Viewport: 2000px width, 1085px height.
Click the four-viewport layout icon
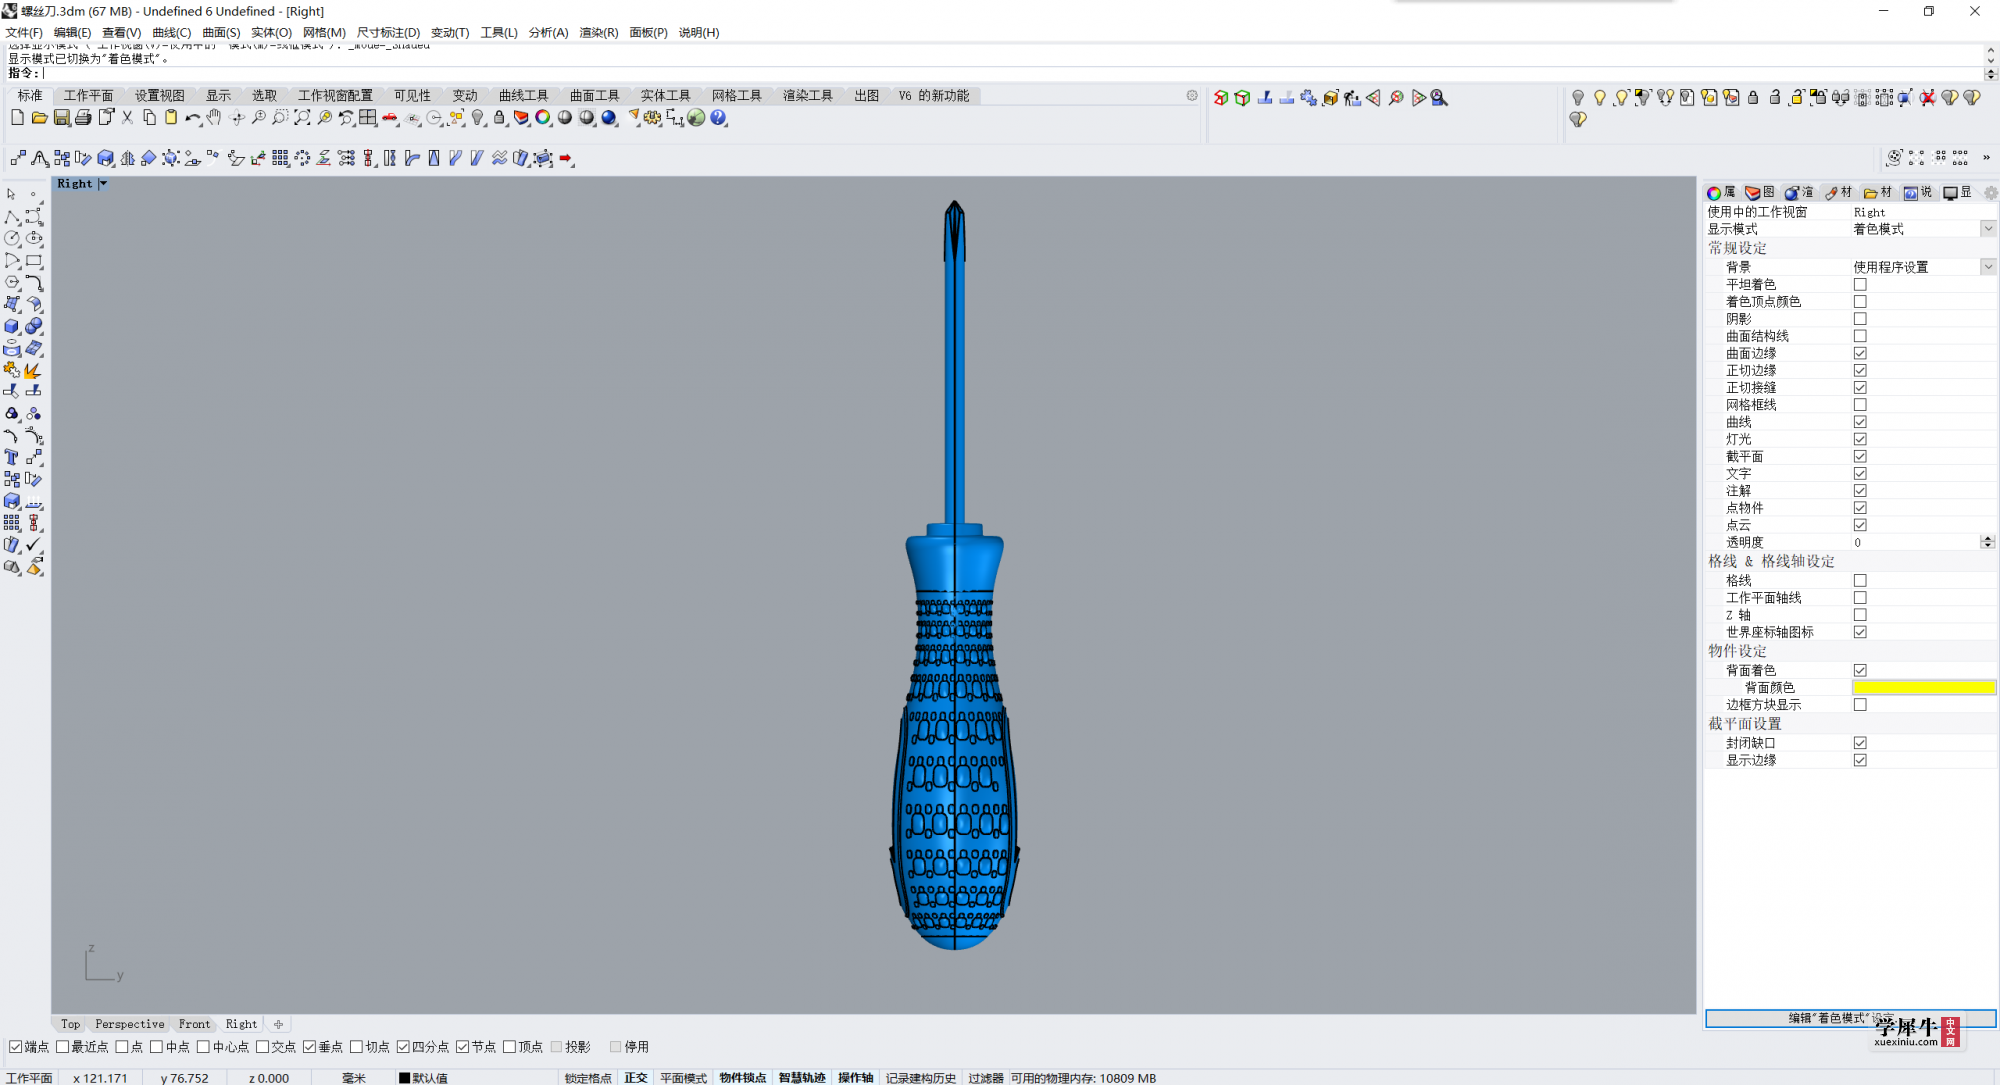coord(368,118)
